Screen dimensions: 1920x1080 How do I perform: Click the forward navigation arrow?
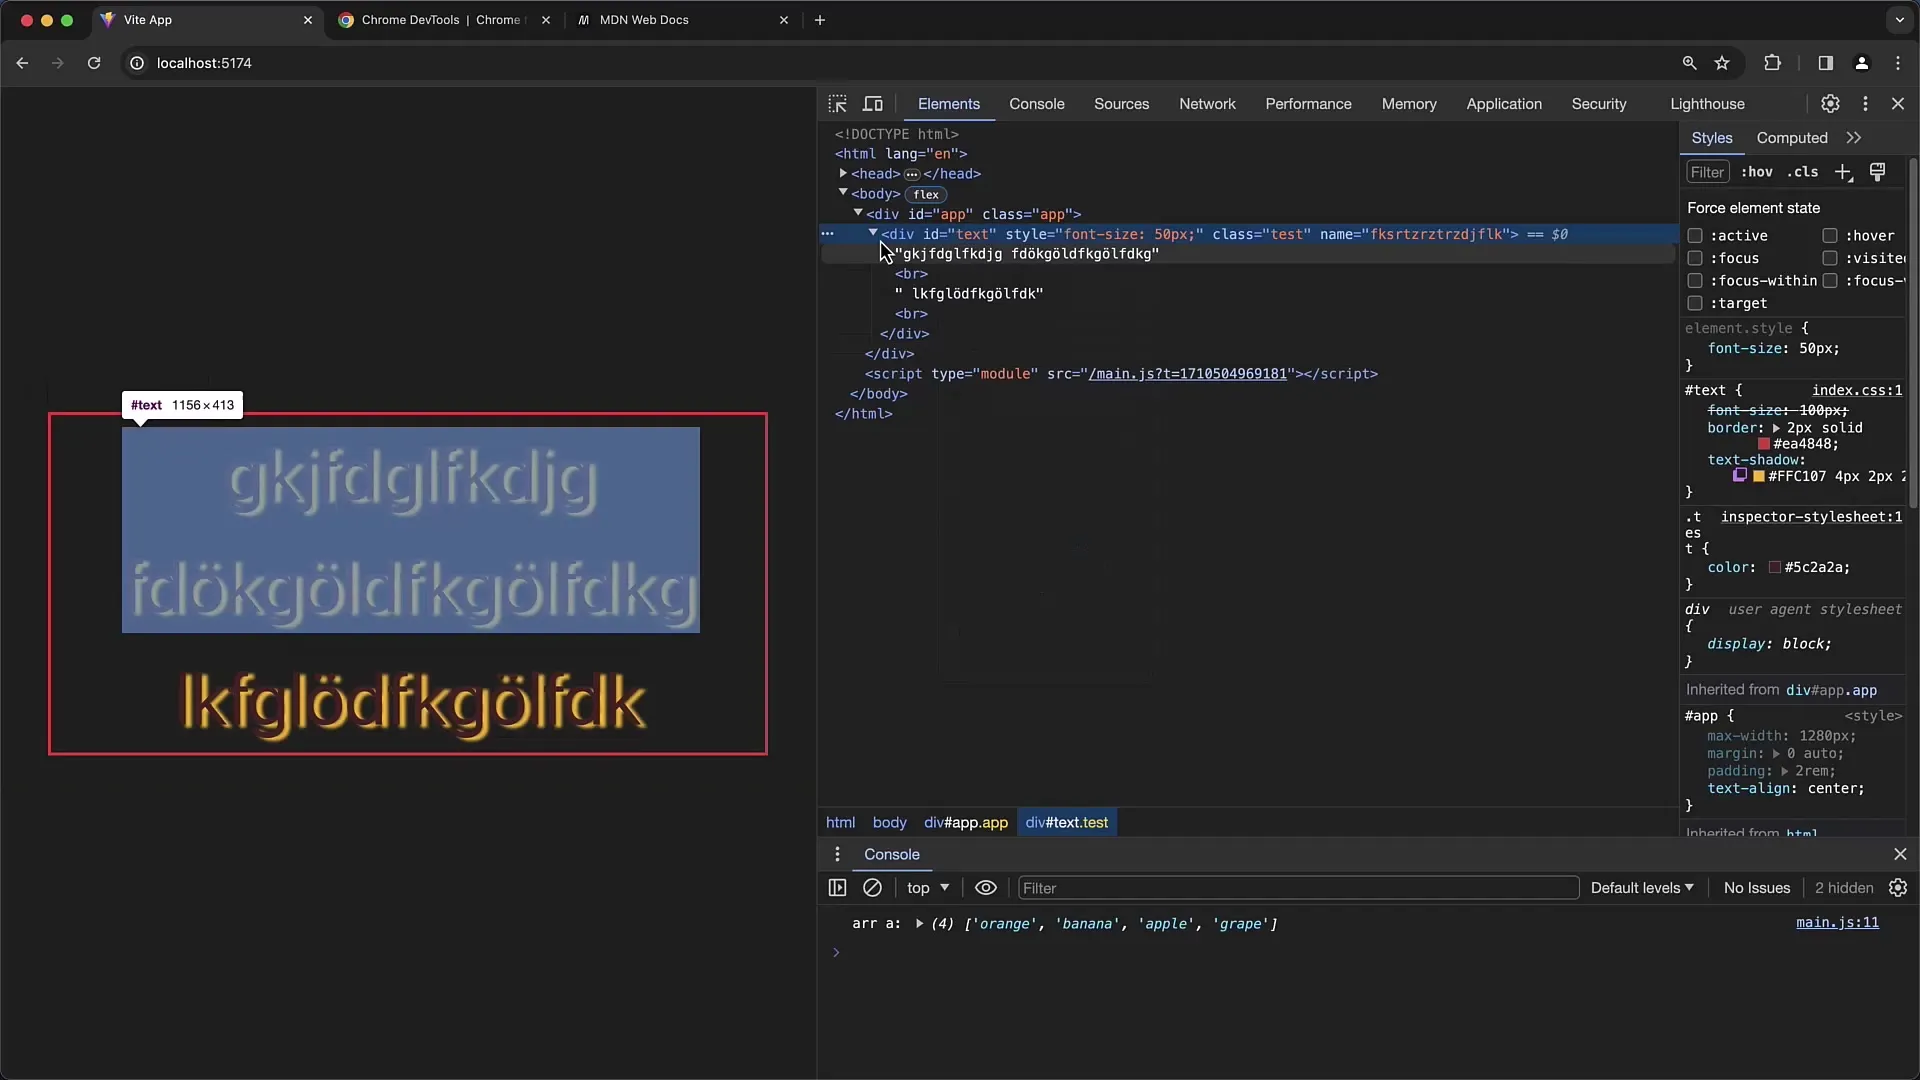(x=58, y=63)
